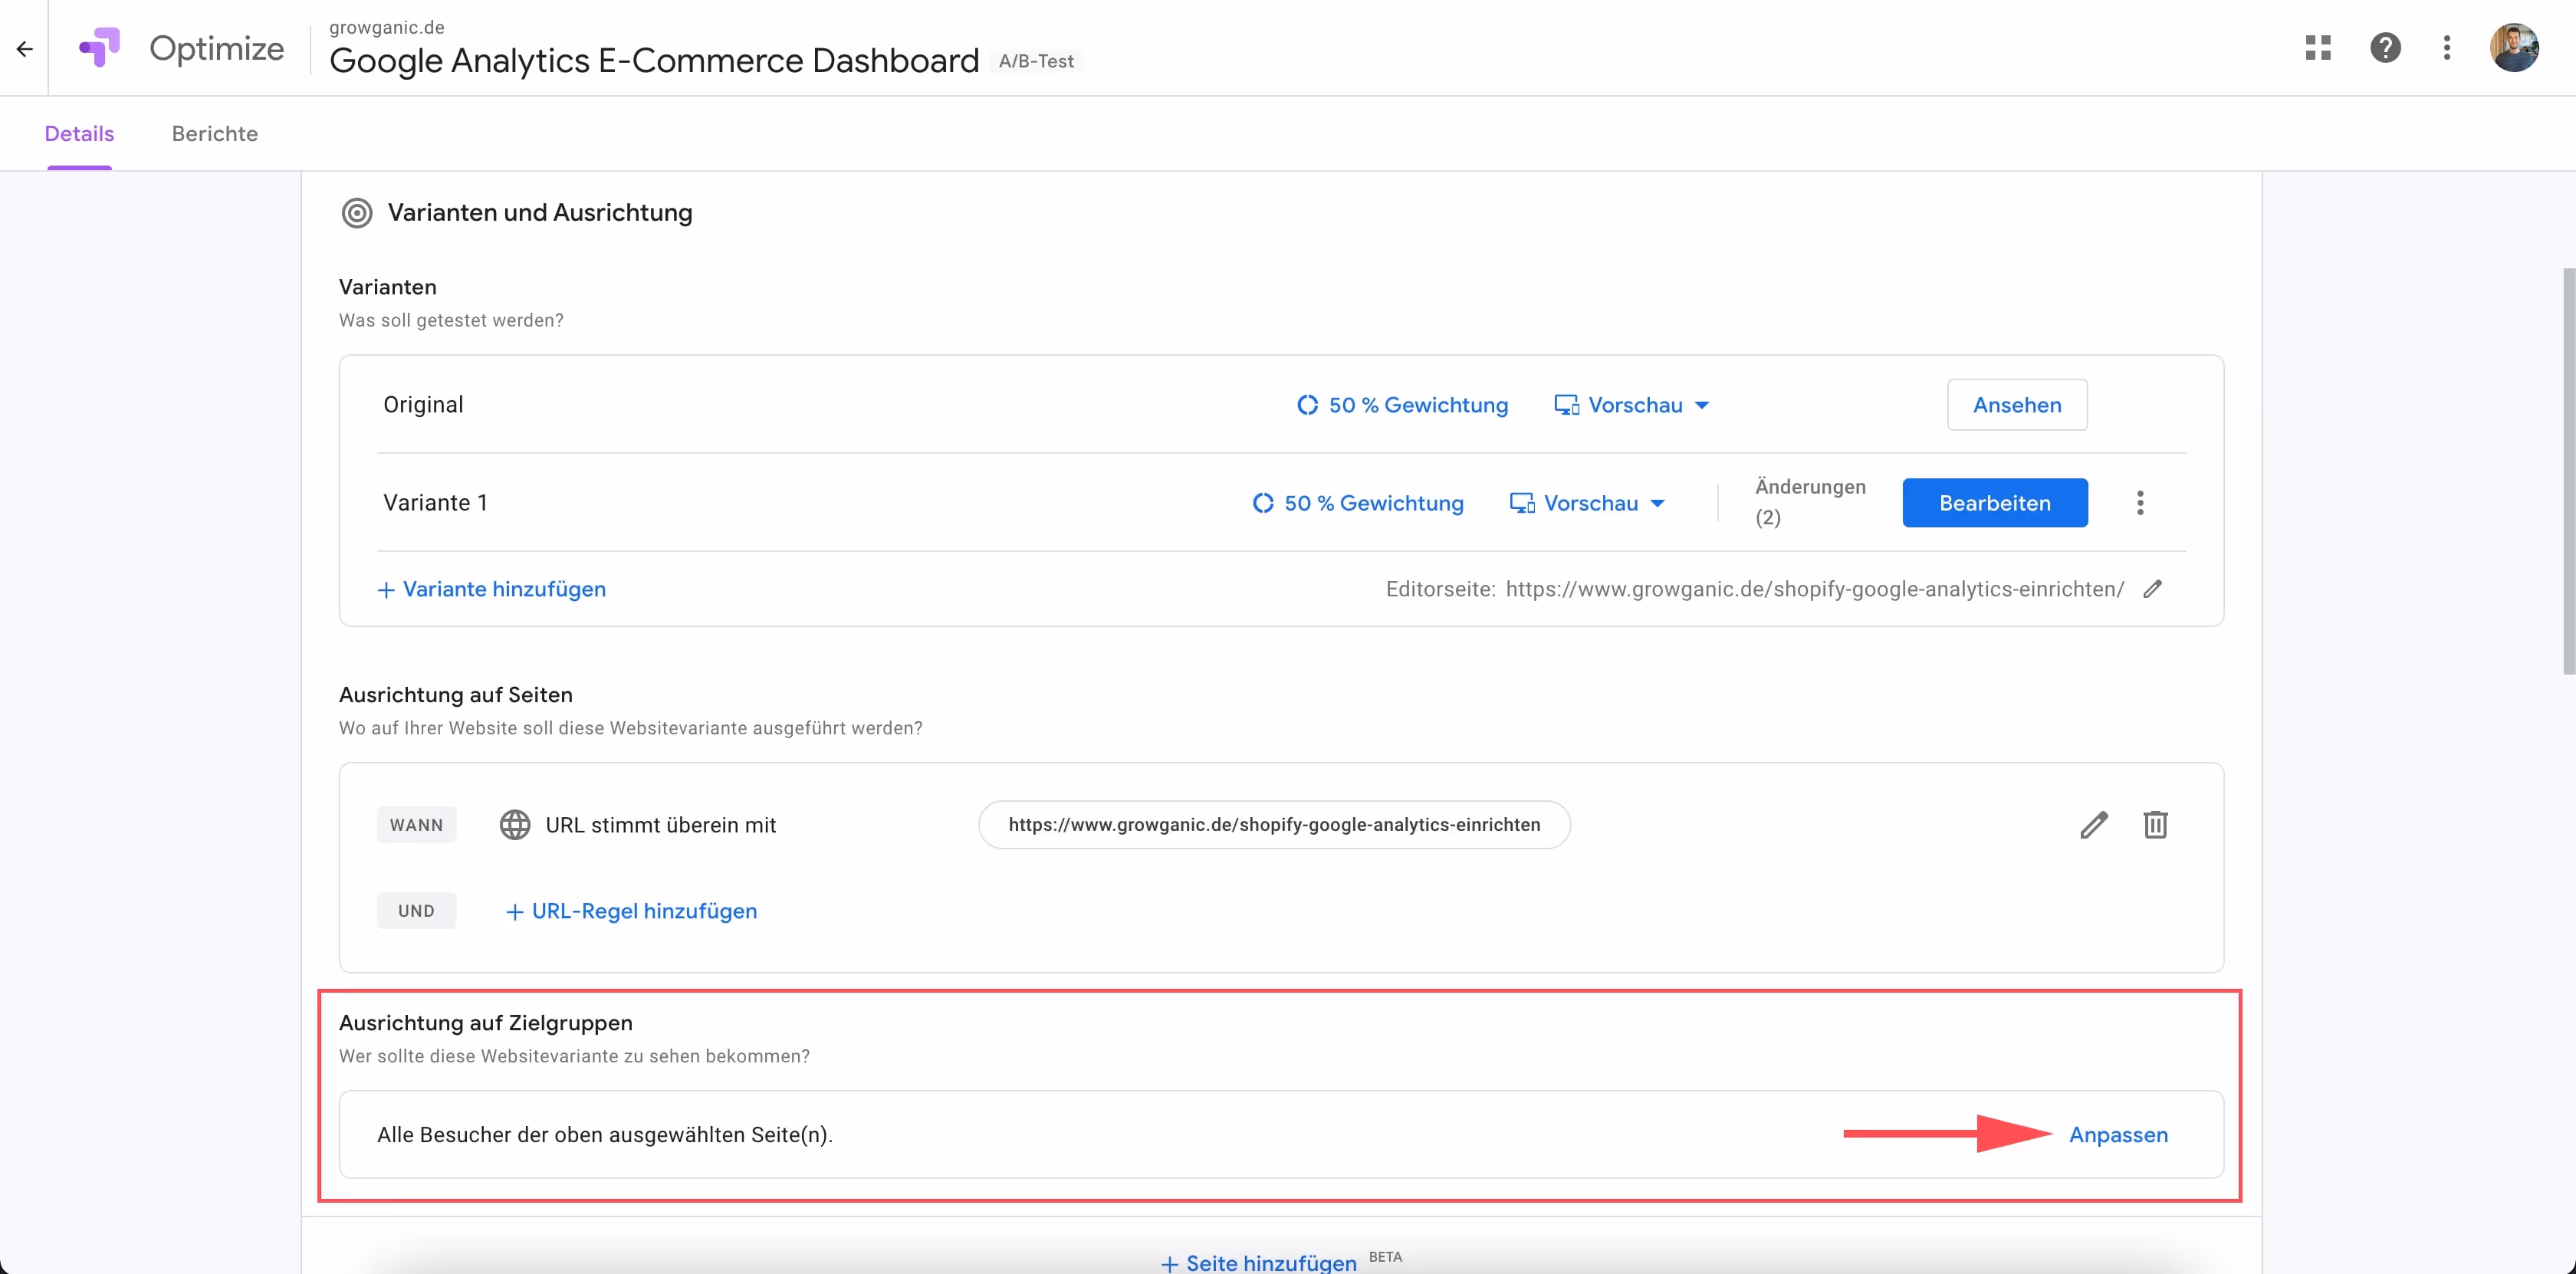This screenshot has height=1274, width=2576.
Task: Click the Variante 1 name text
Action: pos(435,503)
